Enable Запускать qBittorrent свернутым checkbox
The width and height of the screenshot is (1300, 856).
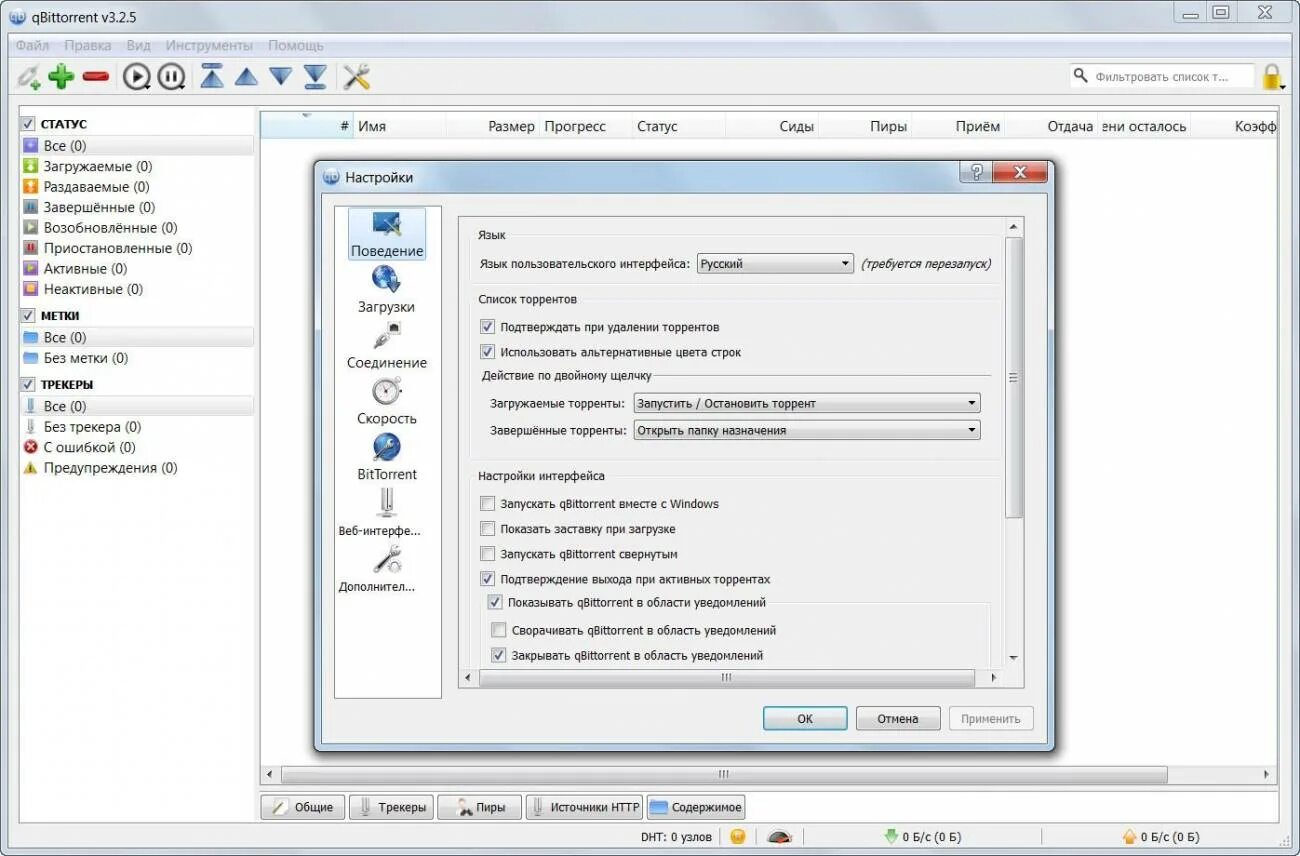pos(488,554)
